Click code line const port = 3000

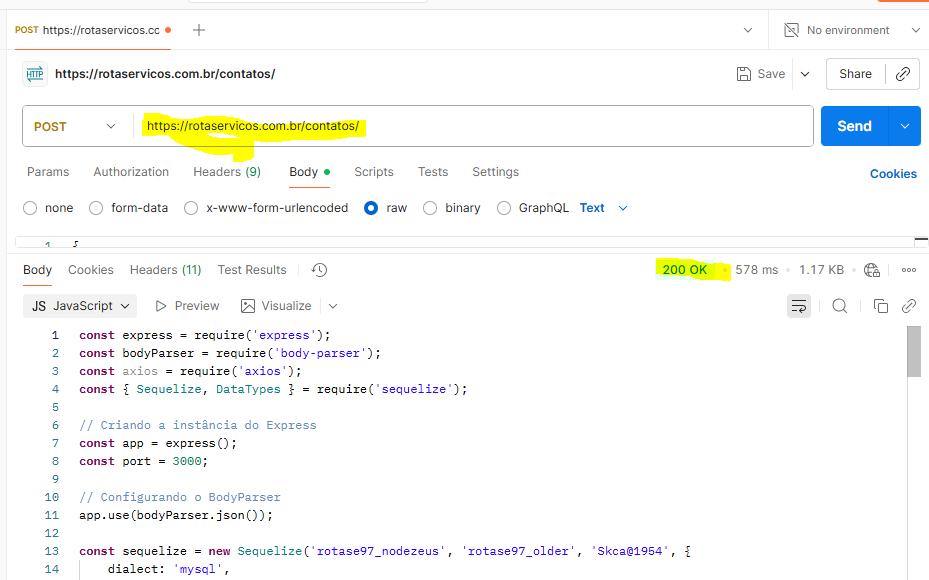[x=143, y=462]
